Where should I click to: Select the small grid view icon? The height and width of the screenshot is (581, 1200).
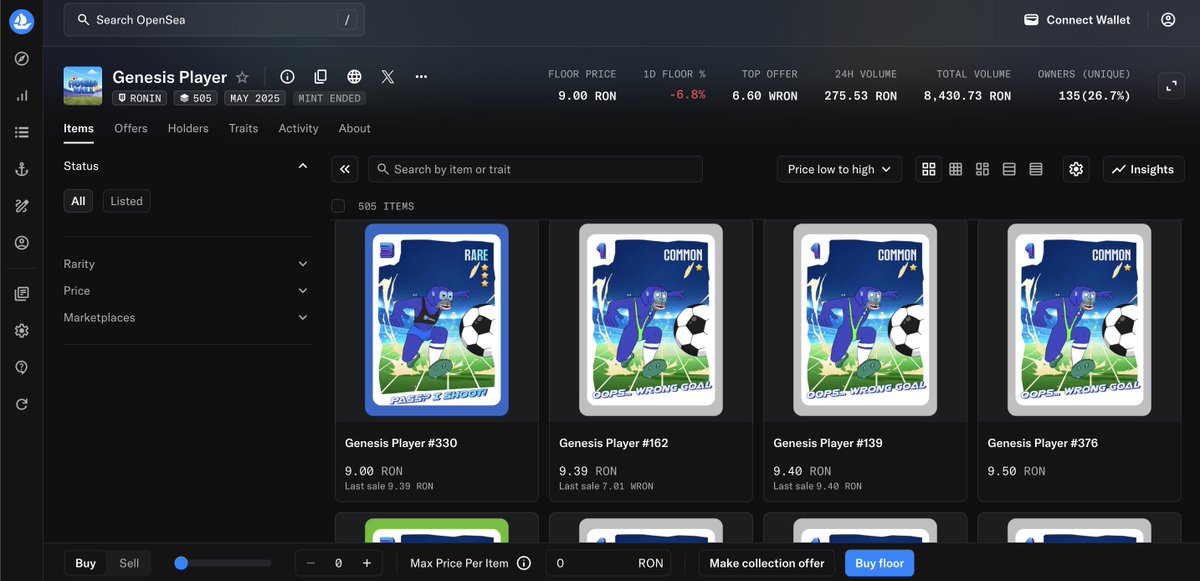[956, 170]
